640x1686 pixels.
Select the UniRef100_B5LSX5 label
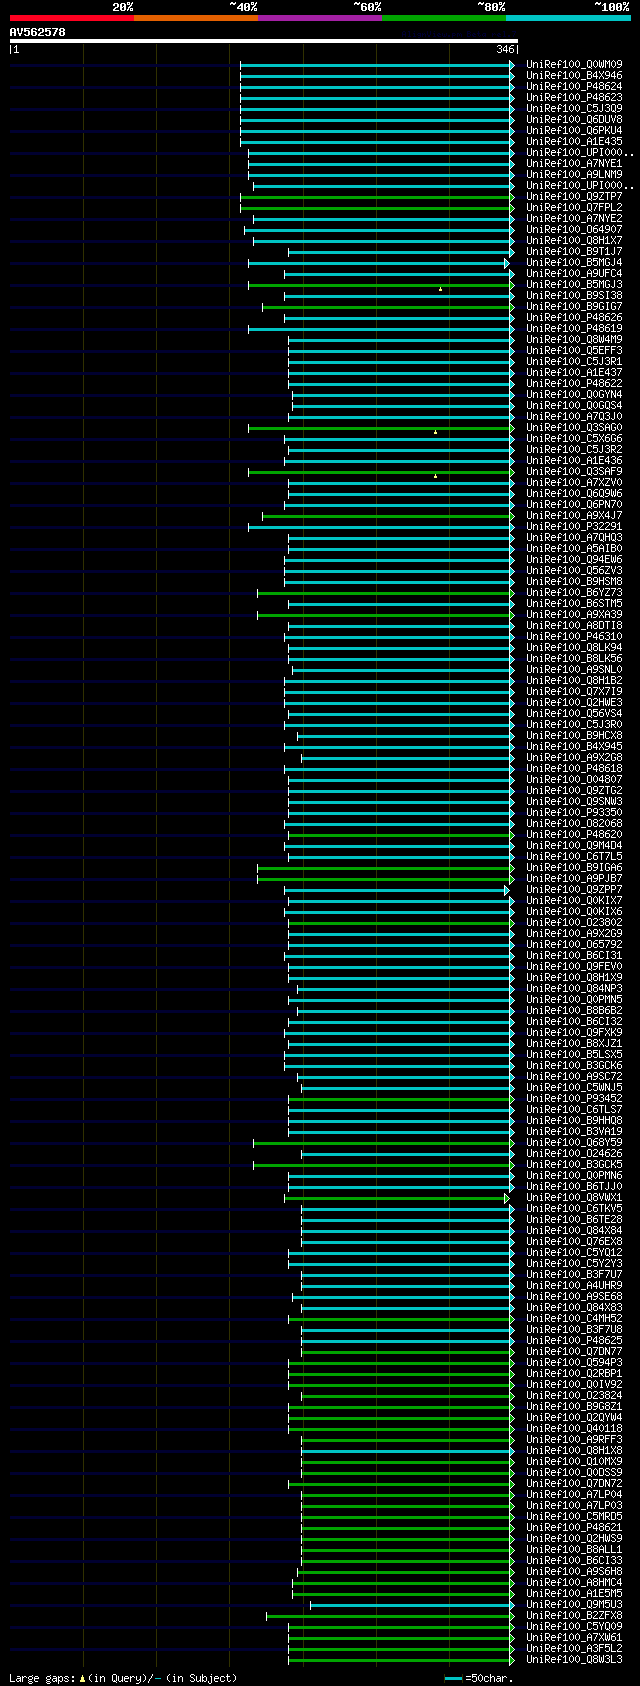pos(574,1055)
